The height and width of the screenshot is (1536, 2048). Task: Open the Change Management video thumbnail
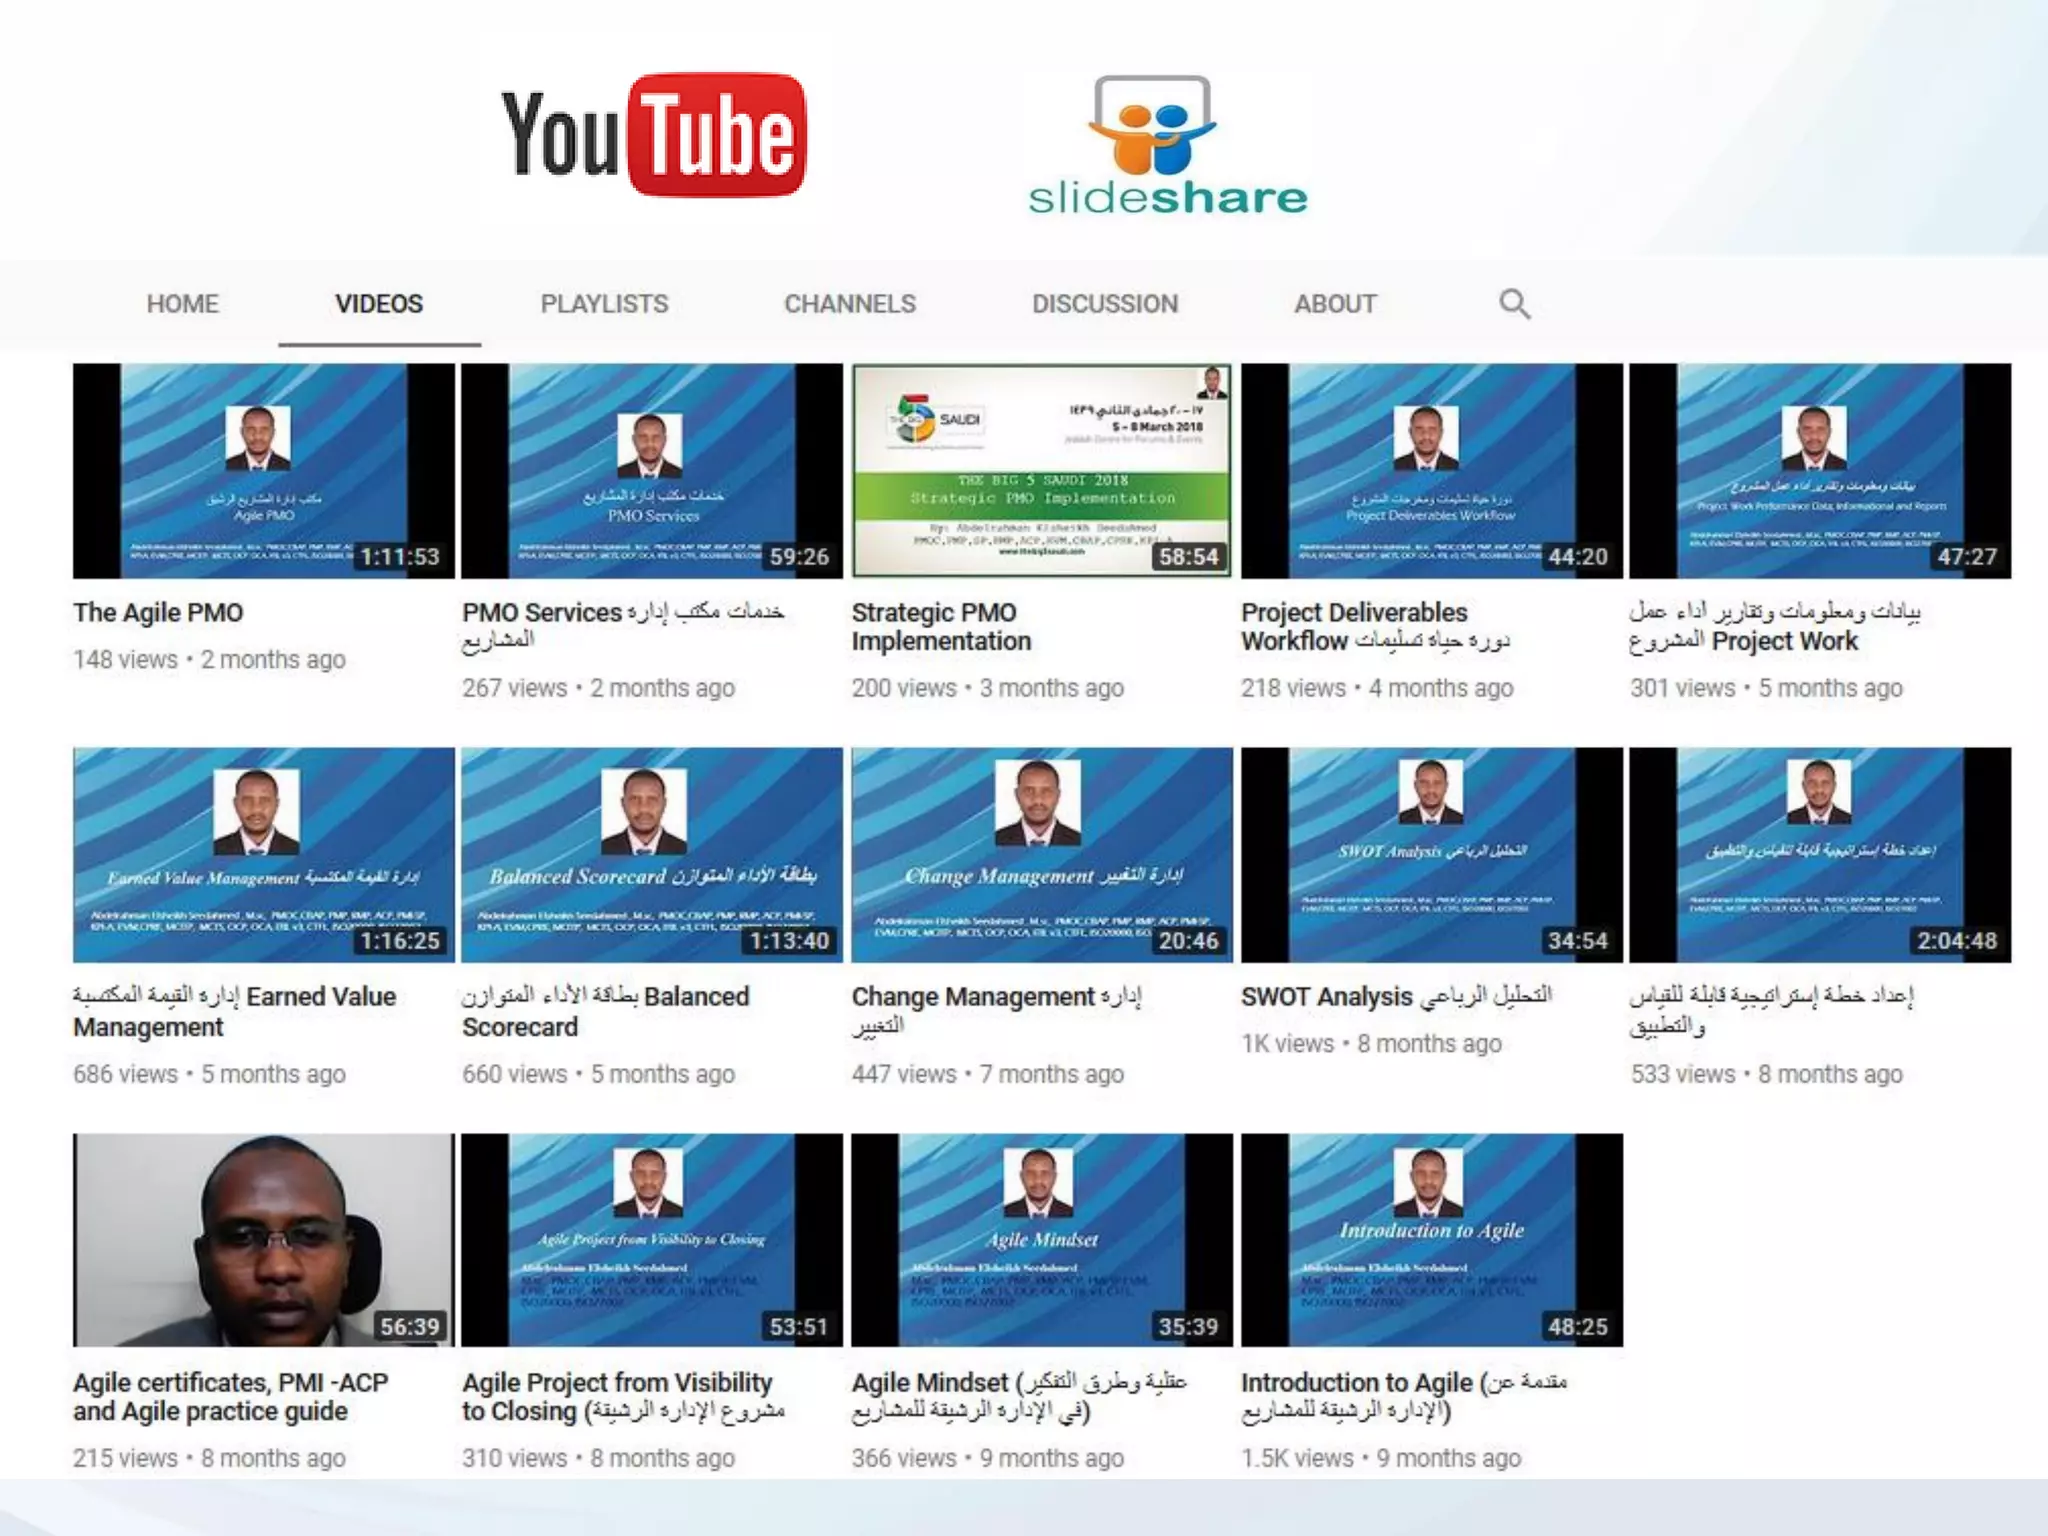pos(1041,855)
